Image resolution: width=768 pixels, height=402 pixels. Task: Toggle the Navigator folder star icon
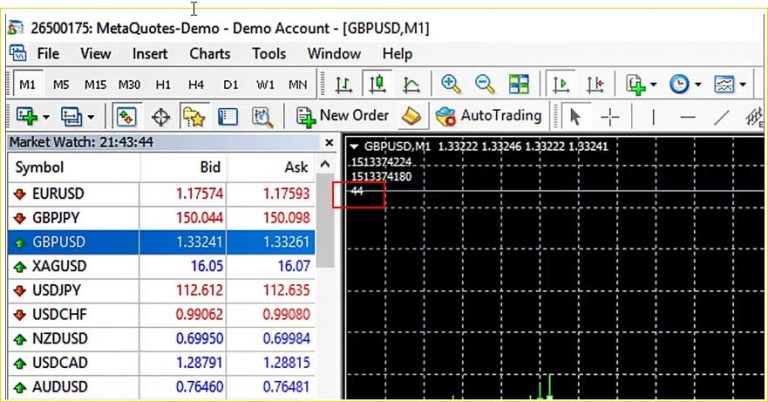click(194, 117)
